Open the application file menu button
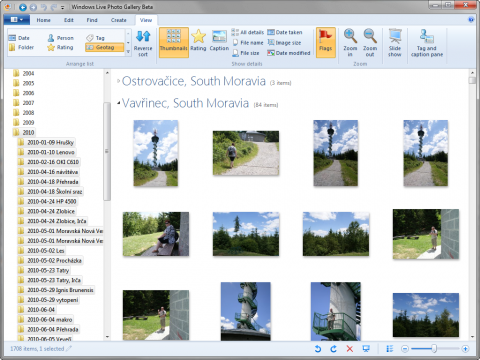480x360 pixels. pyautogui.click(x=17, y=20)
